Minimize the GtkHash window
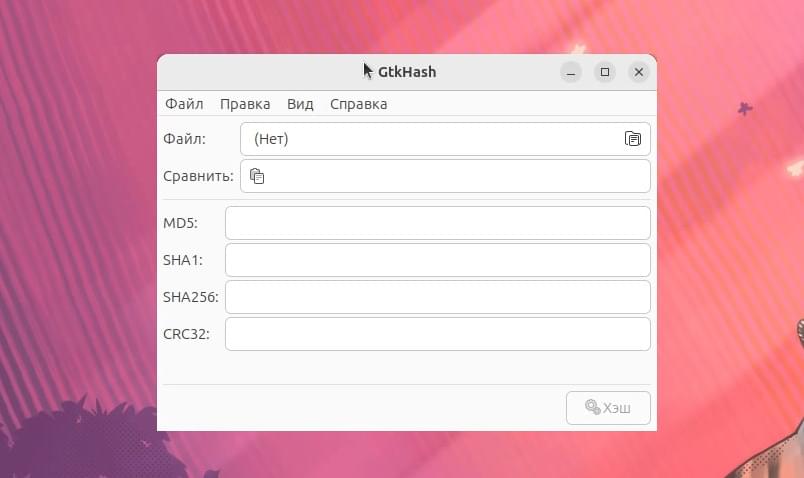This screenshot has height=478, width=804. pos(571,72)
